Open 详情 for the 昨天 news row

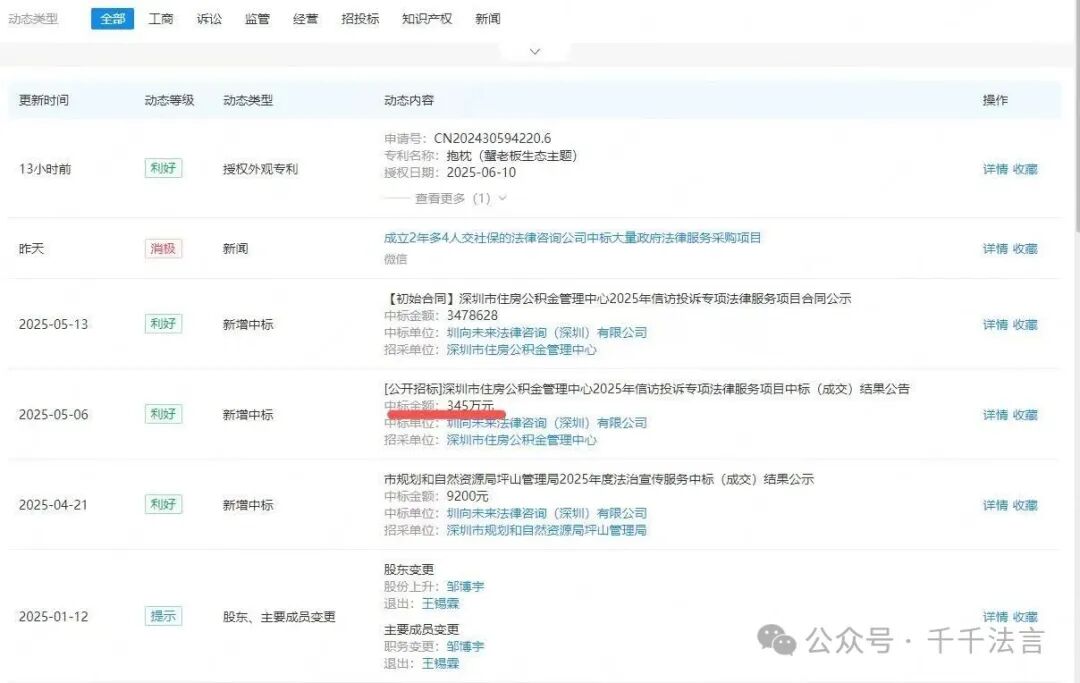click(995, 249)
